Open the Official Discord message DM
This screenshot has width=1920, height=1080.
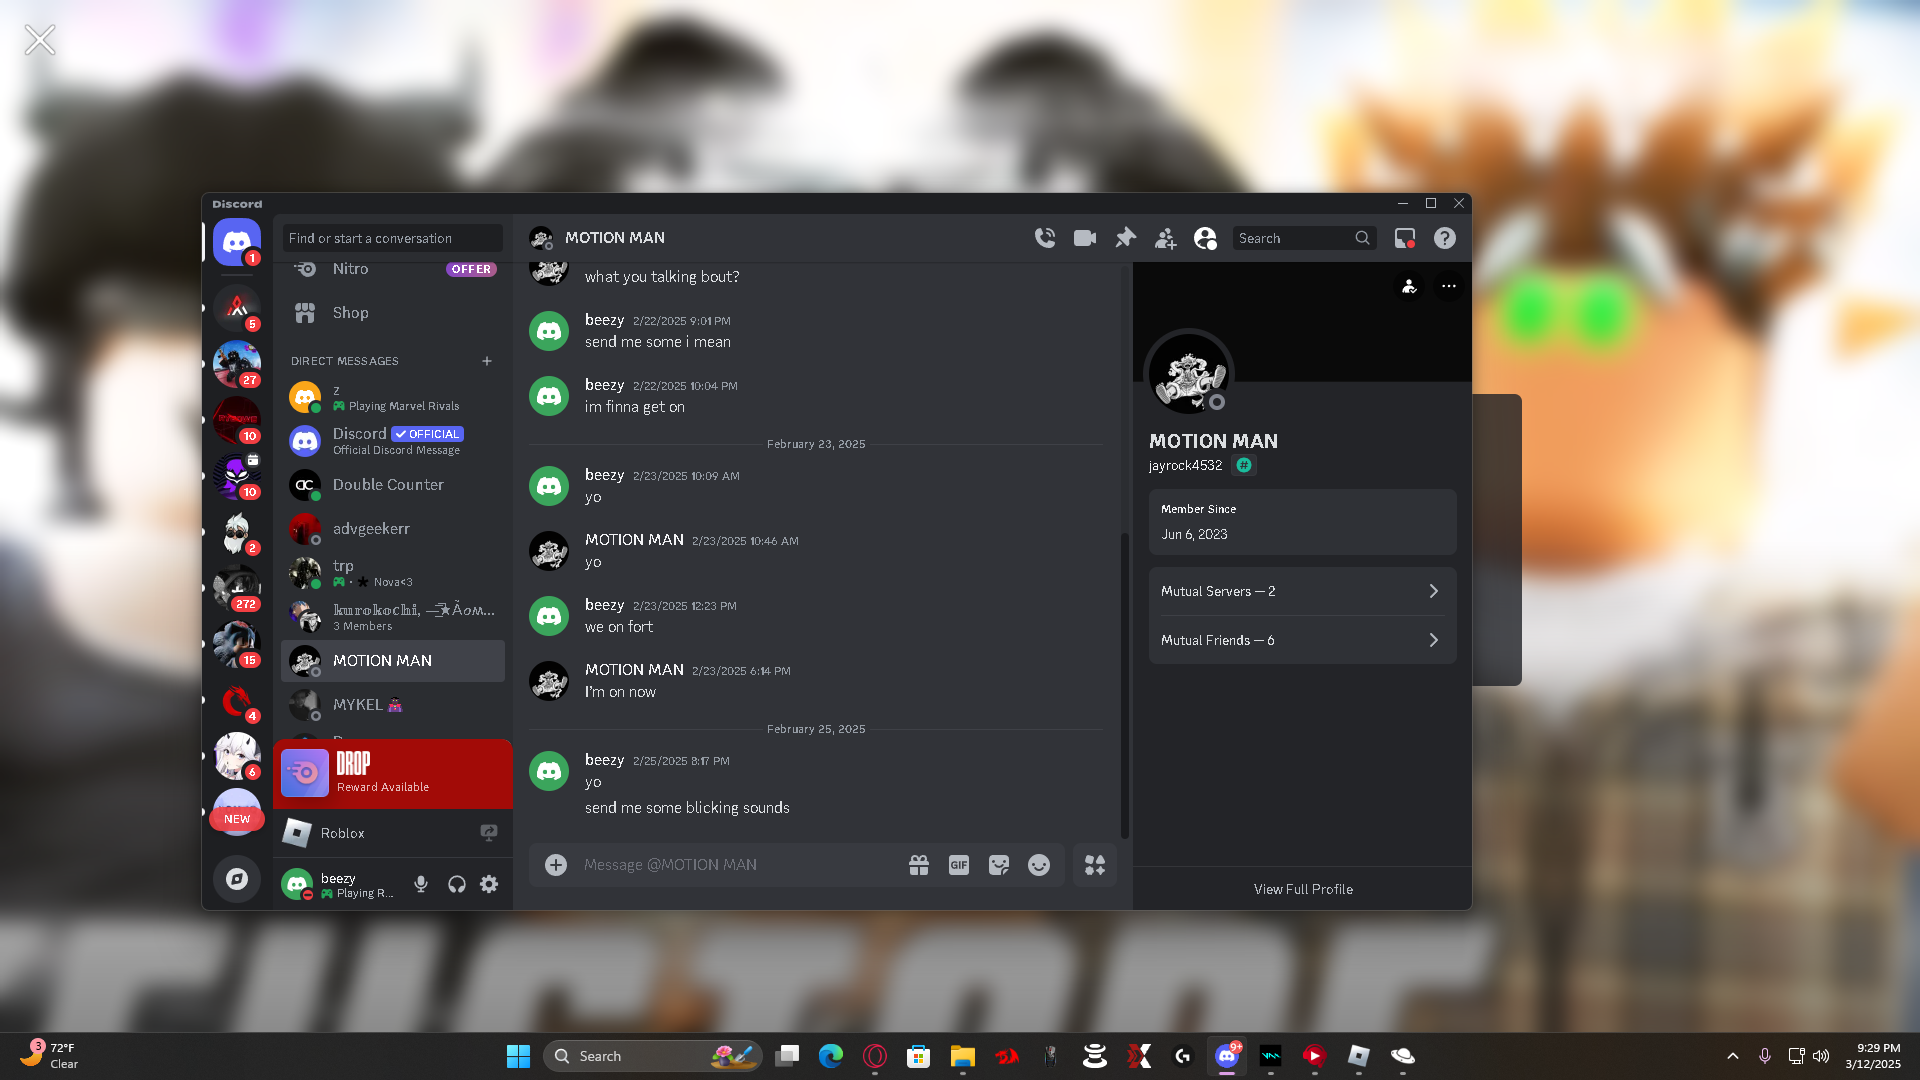pos(393,441)
